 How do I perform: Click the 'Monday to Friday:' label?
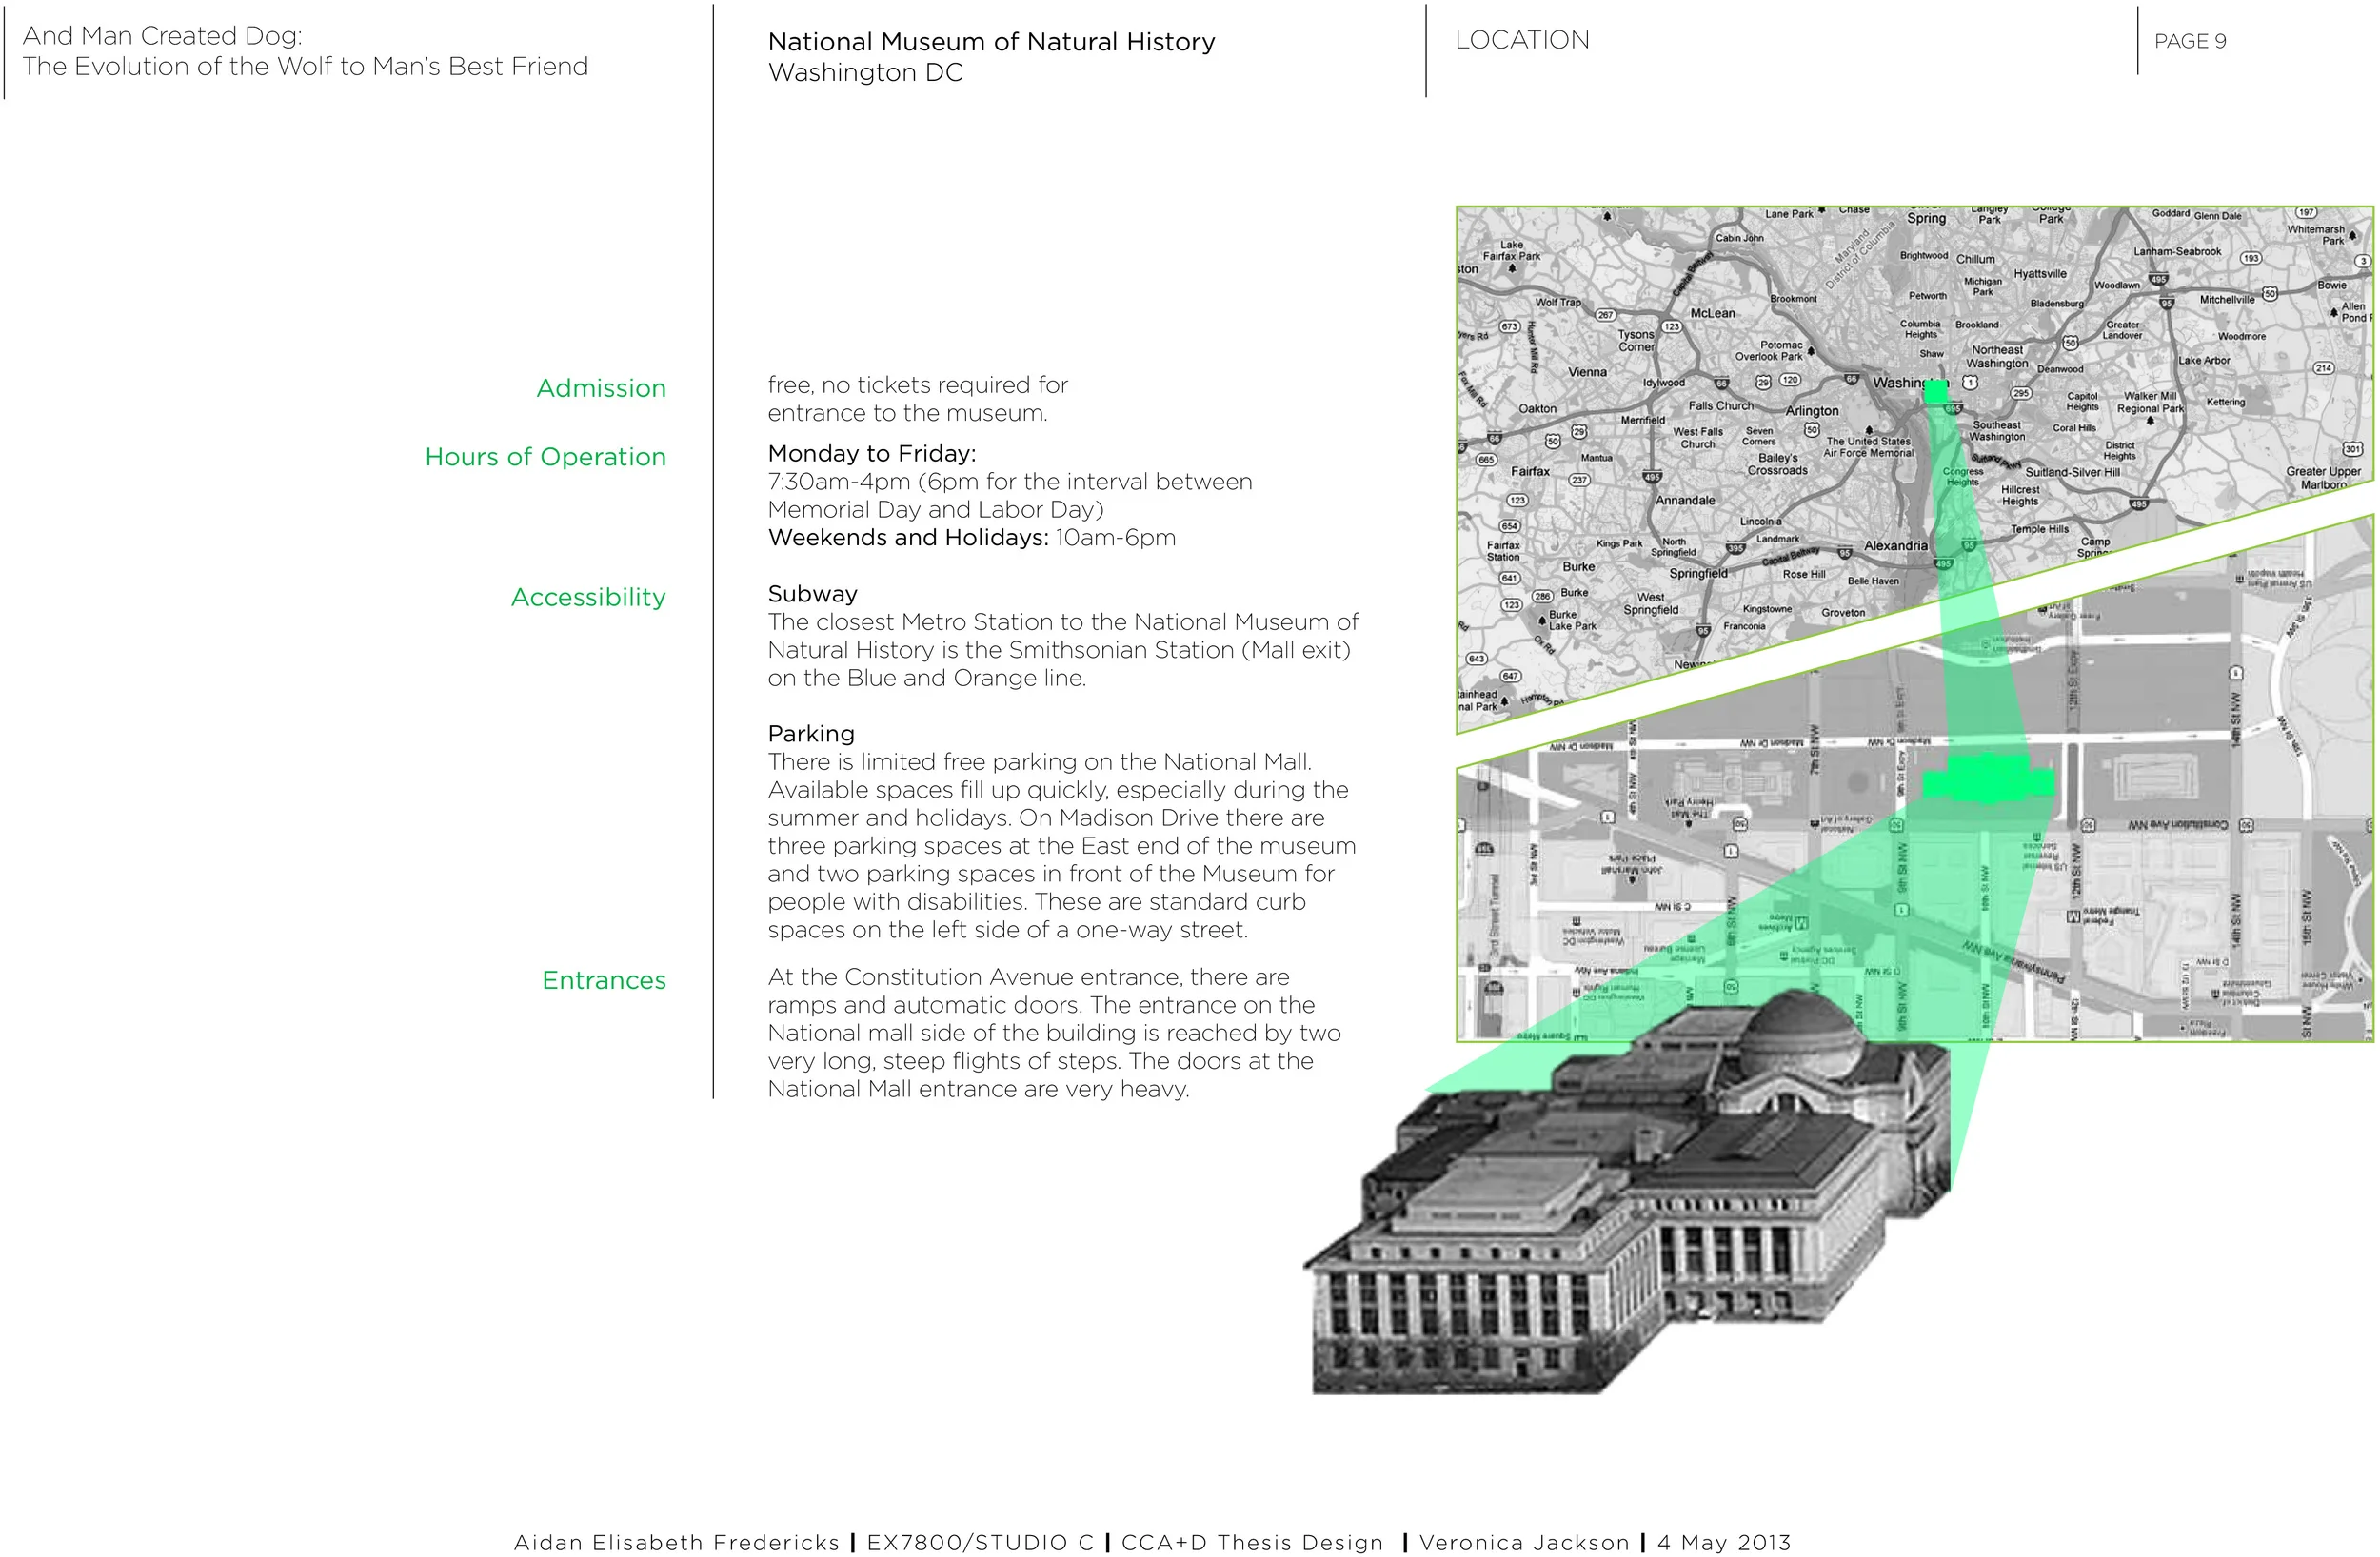point(871,454)
